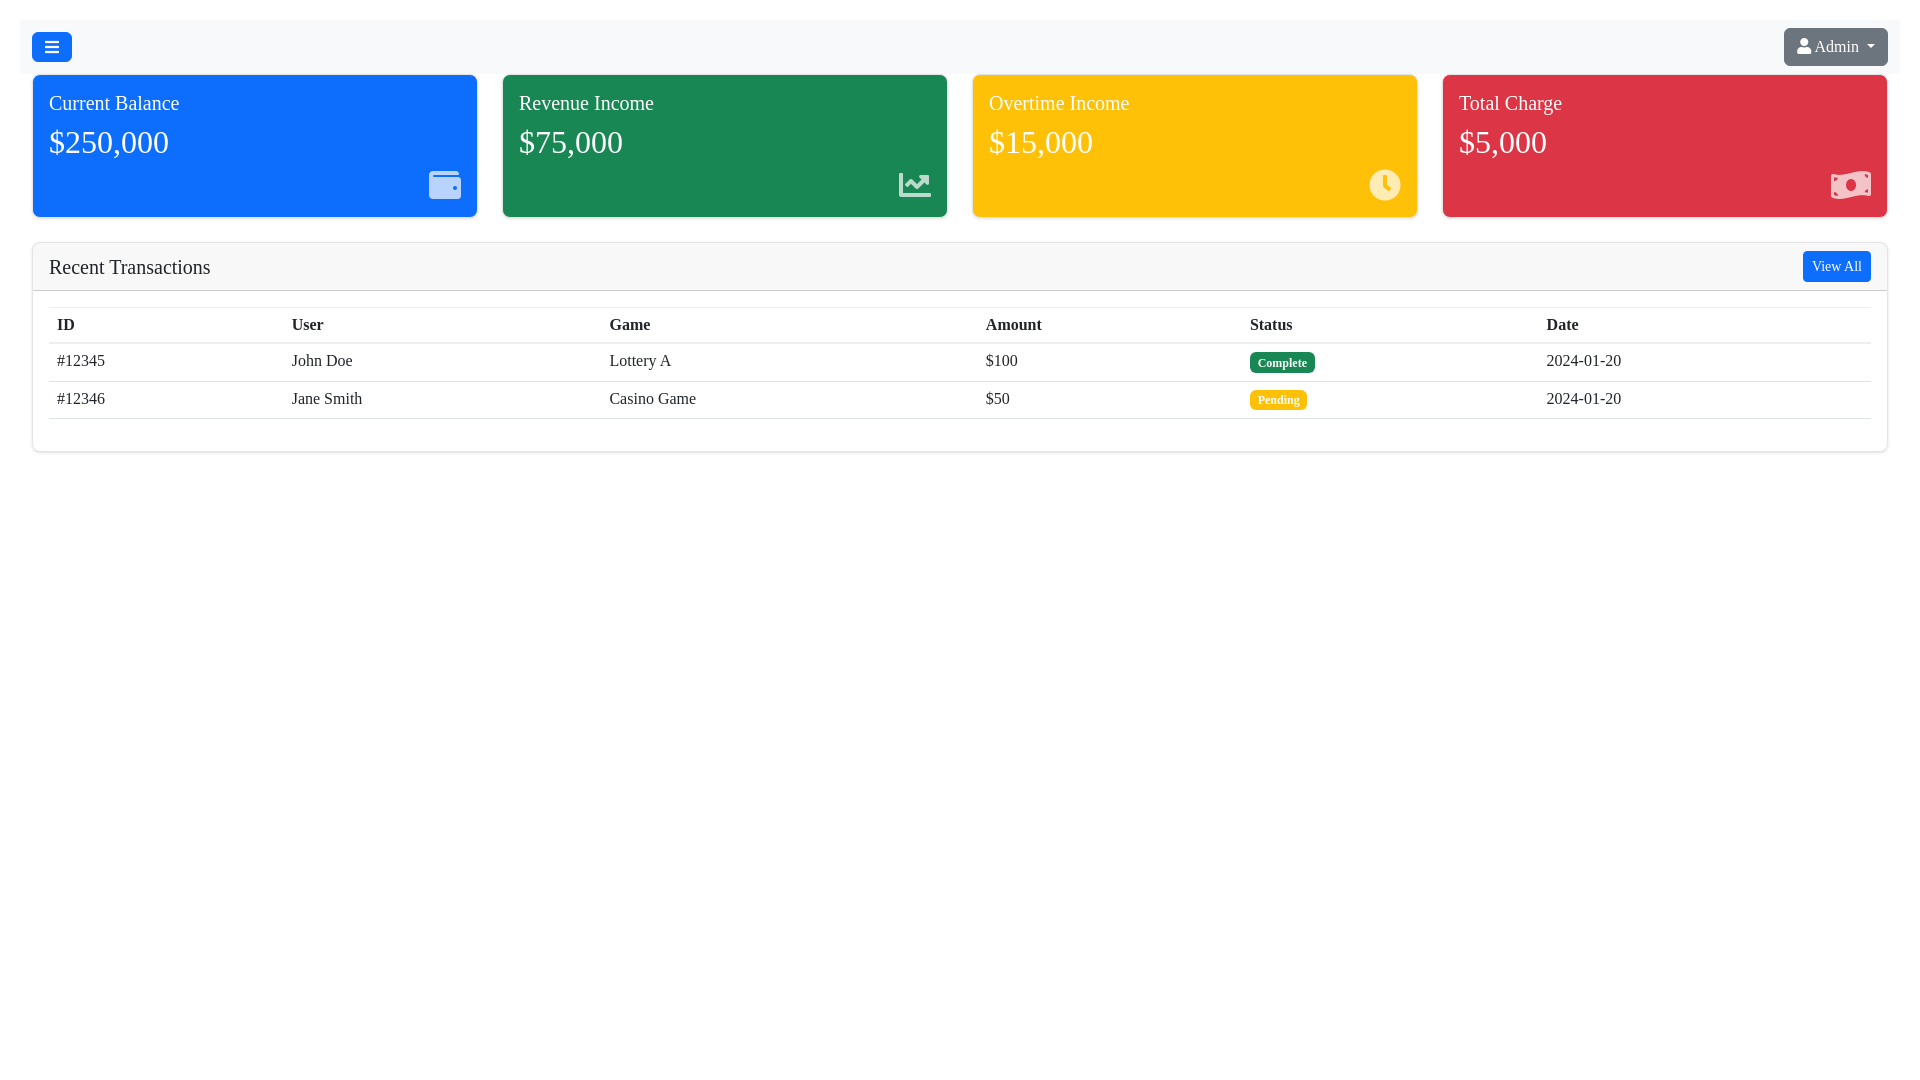Open the Recent Transactions panel header

click(x=130, y=267)
